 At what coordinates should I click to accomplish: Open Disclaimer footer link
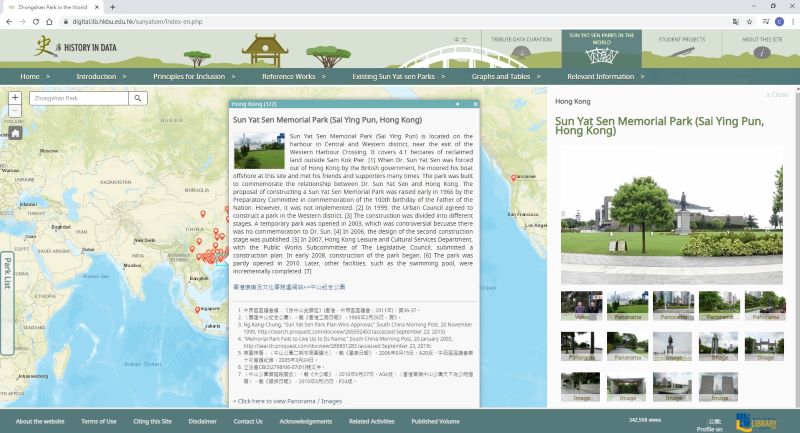tap(203, 422)
